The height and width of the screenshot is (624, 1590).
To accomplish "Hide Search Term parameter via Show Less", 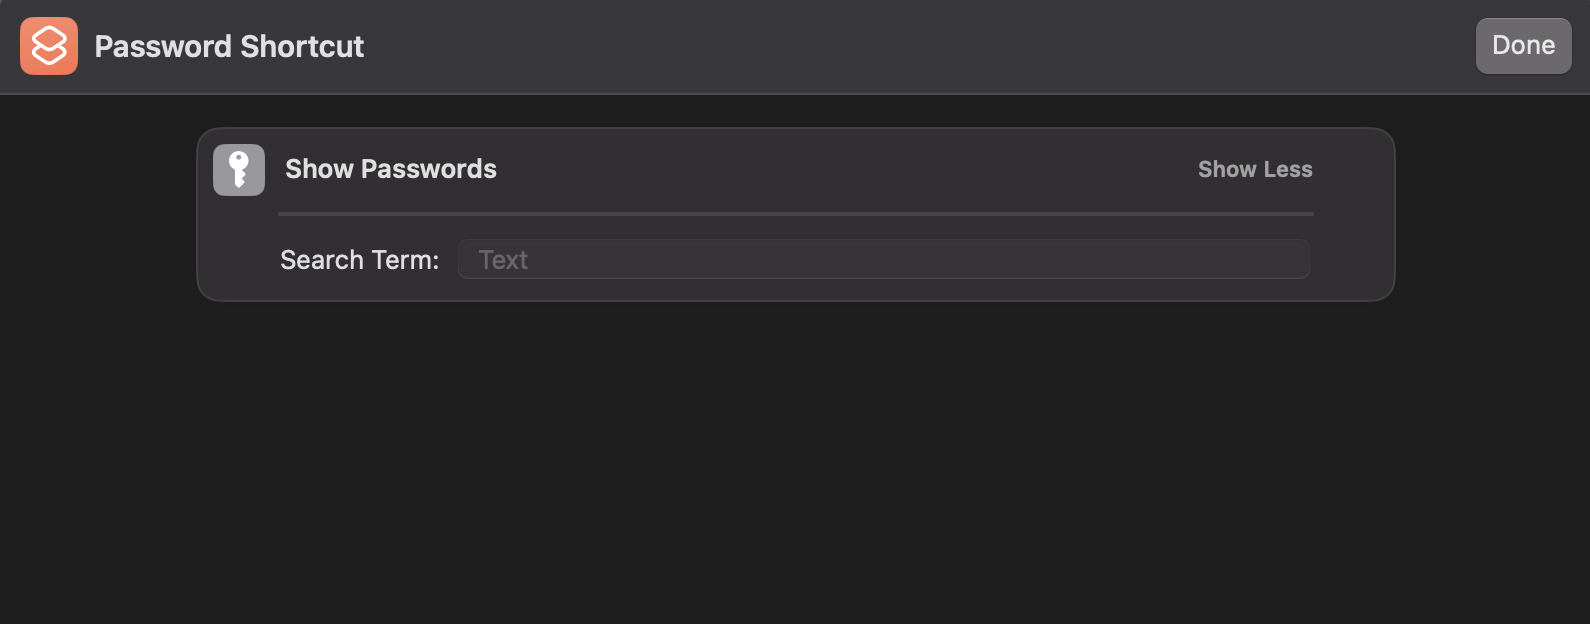I will click(1254, 169).
